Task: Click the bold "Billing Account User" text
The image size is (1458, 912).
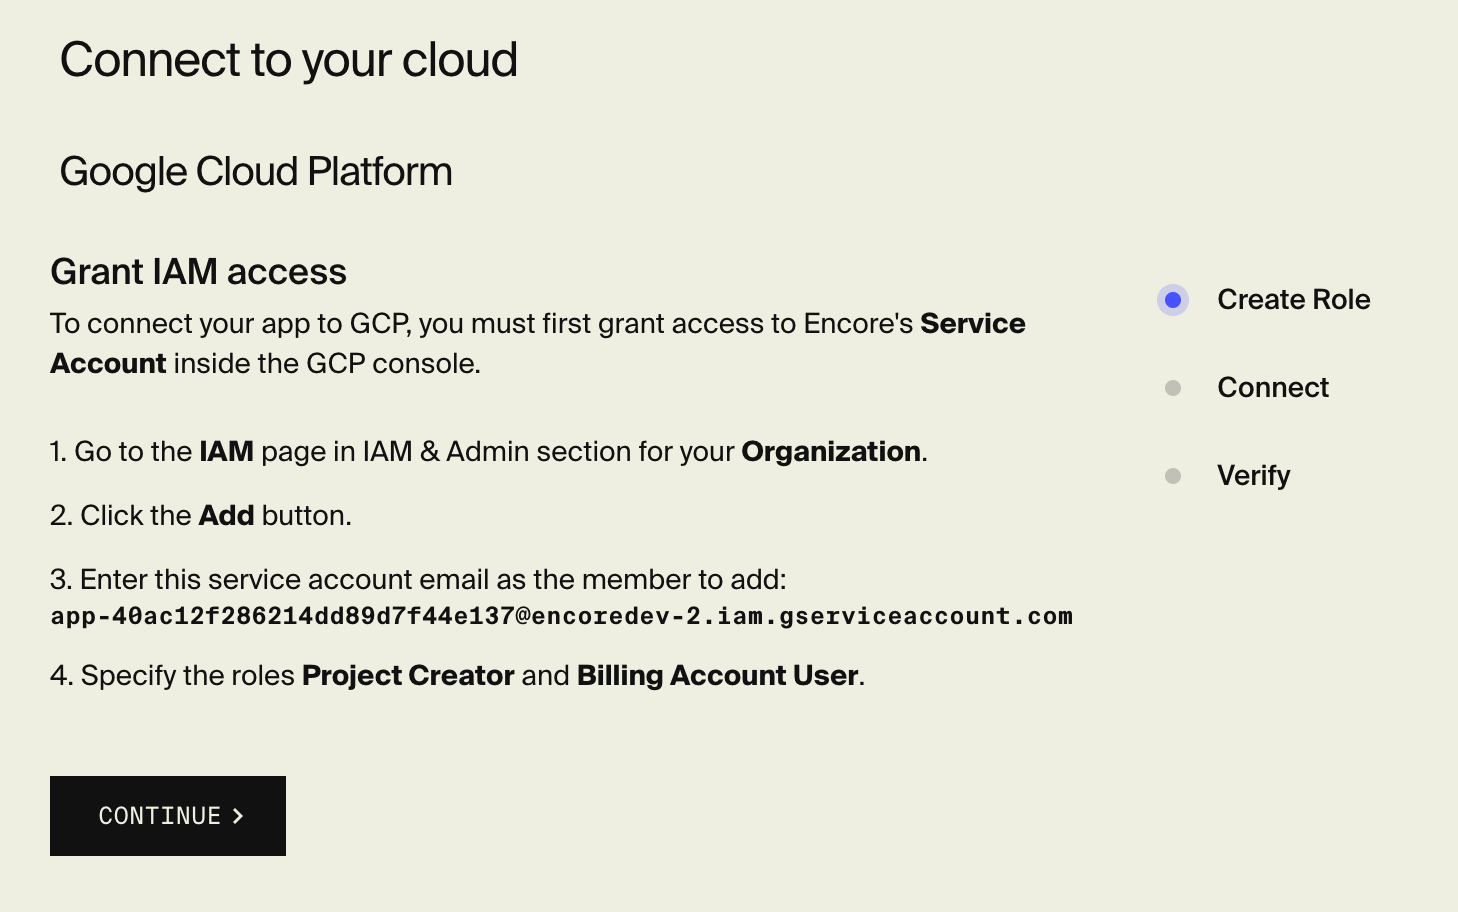Action: tap(717, 676)
